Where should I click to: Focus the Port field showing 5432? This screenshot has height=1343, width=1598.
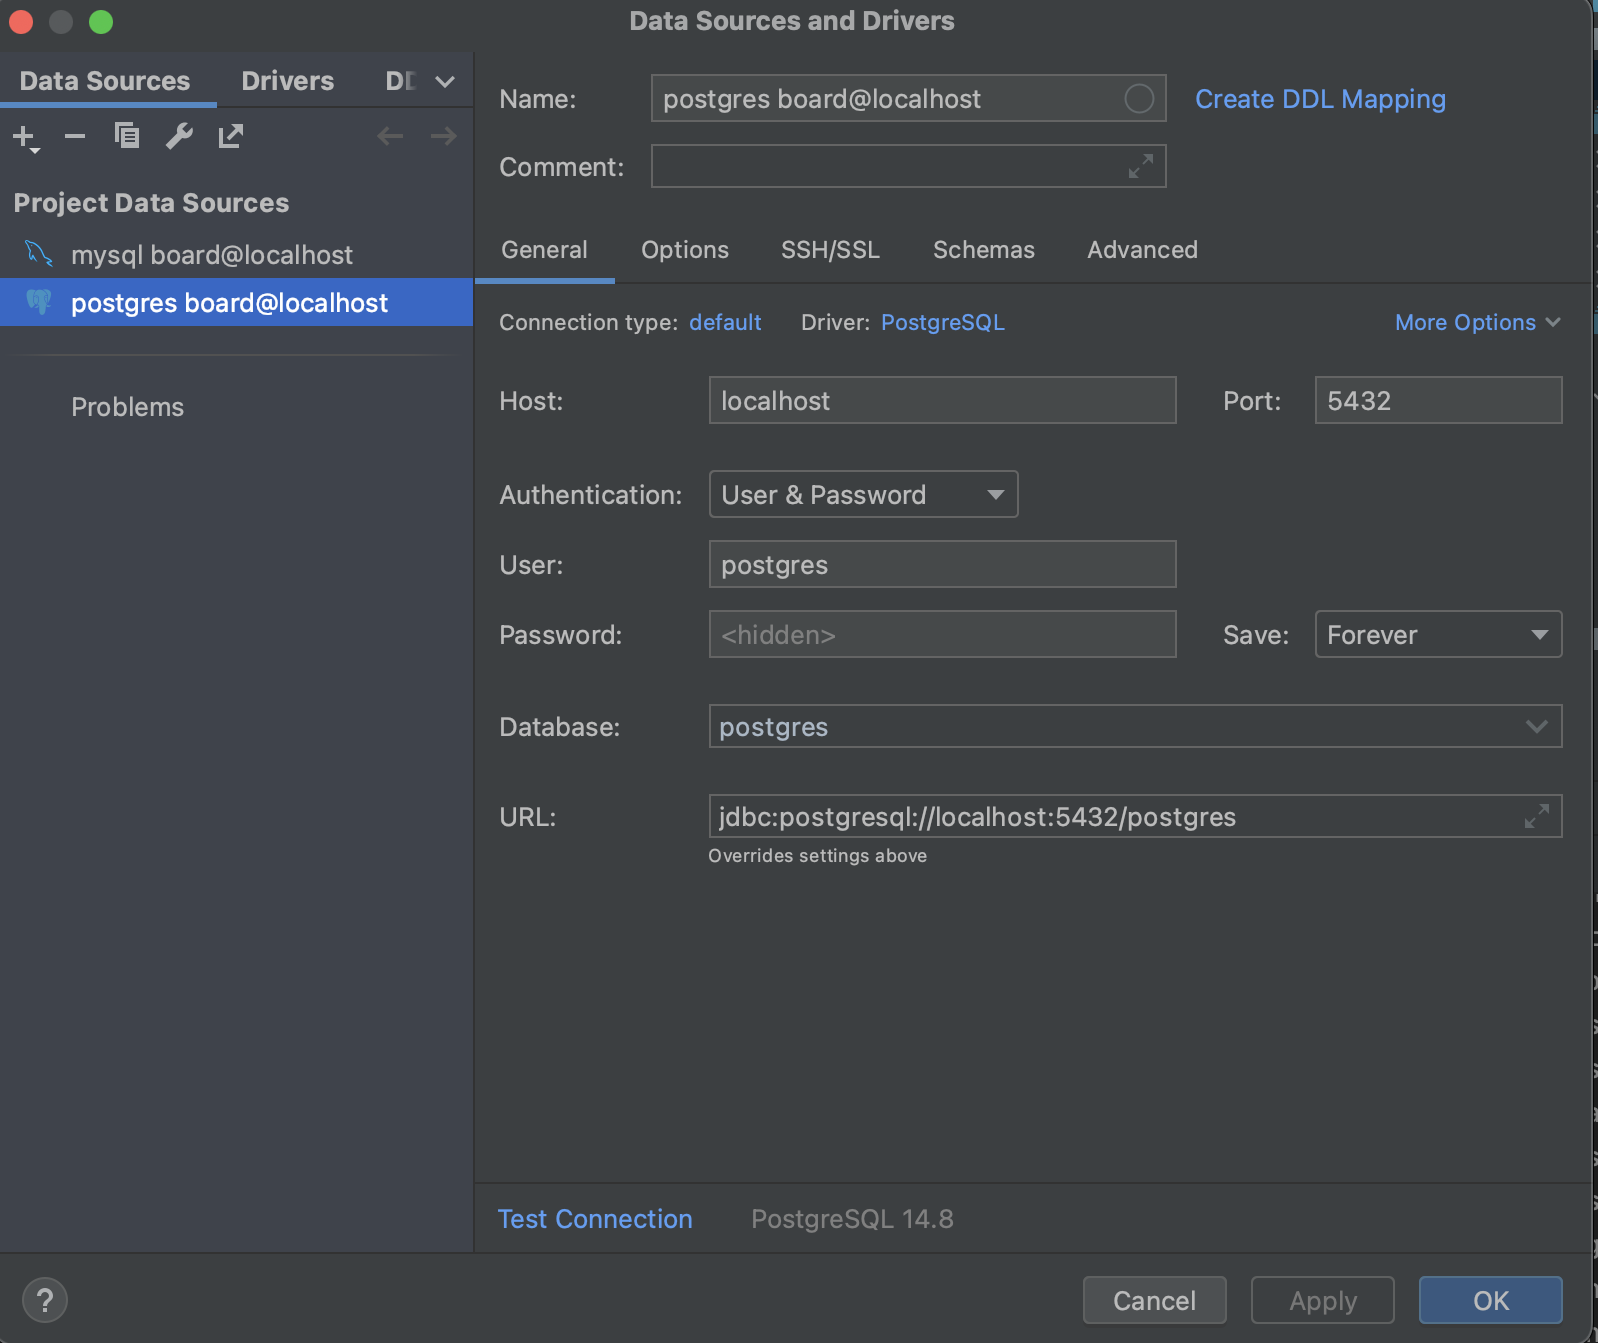[1438, 400]
